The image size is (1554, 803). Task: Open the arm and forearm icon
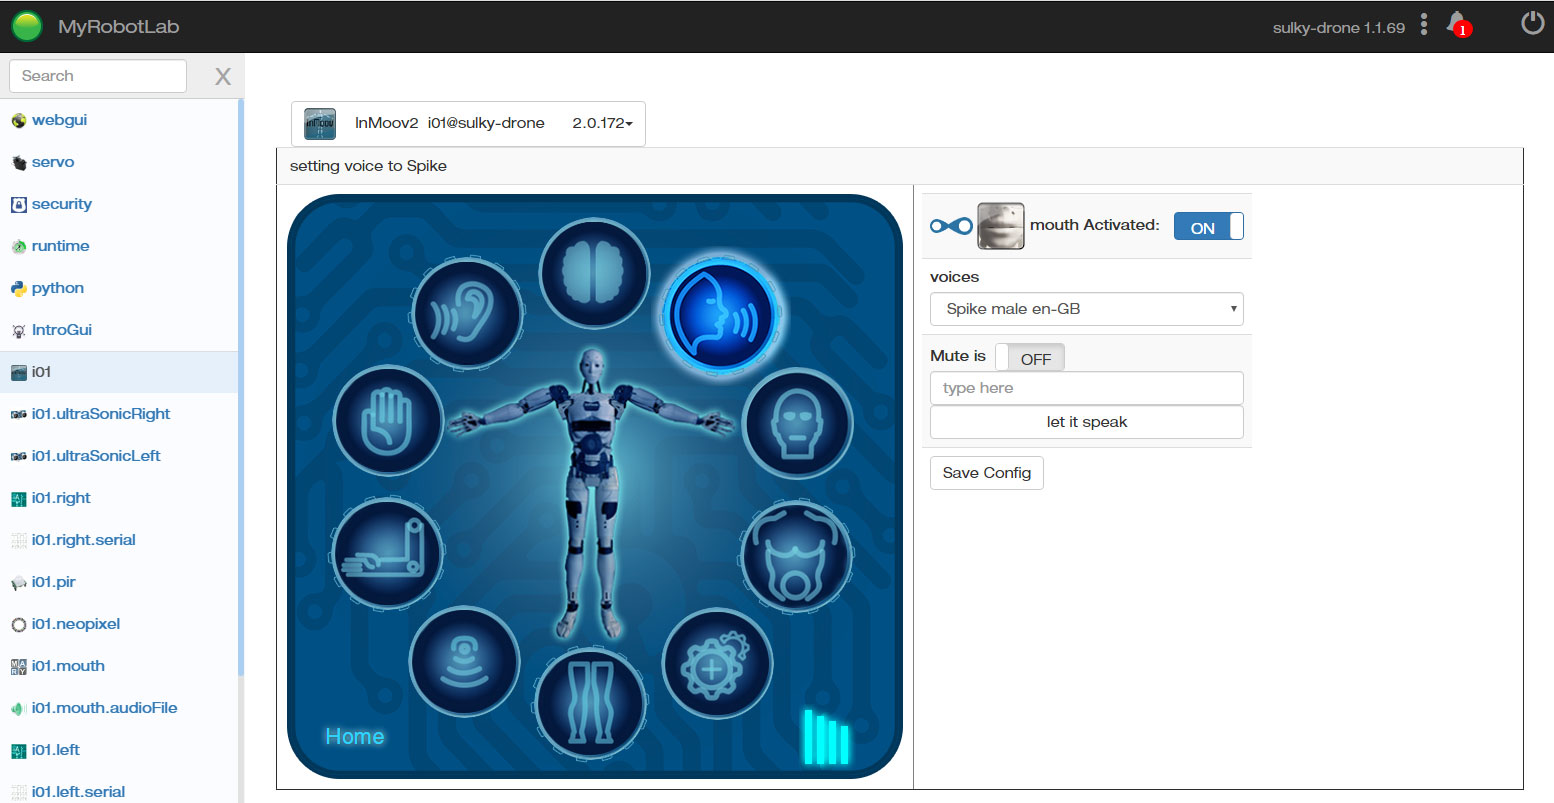387,554
